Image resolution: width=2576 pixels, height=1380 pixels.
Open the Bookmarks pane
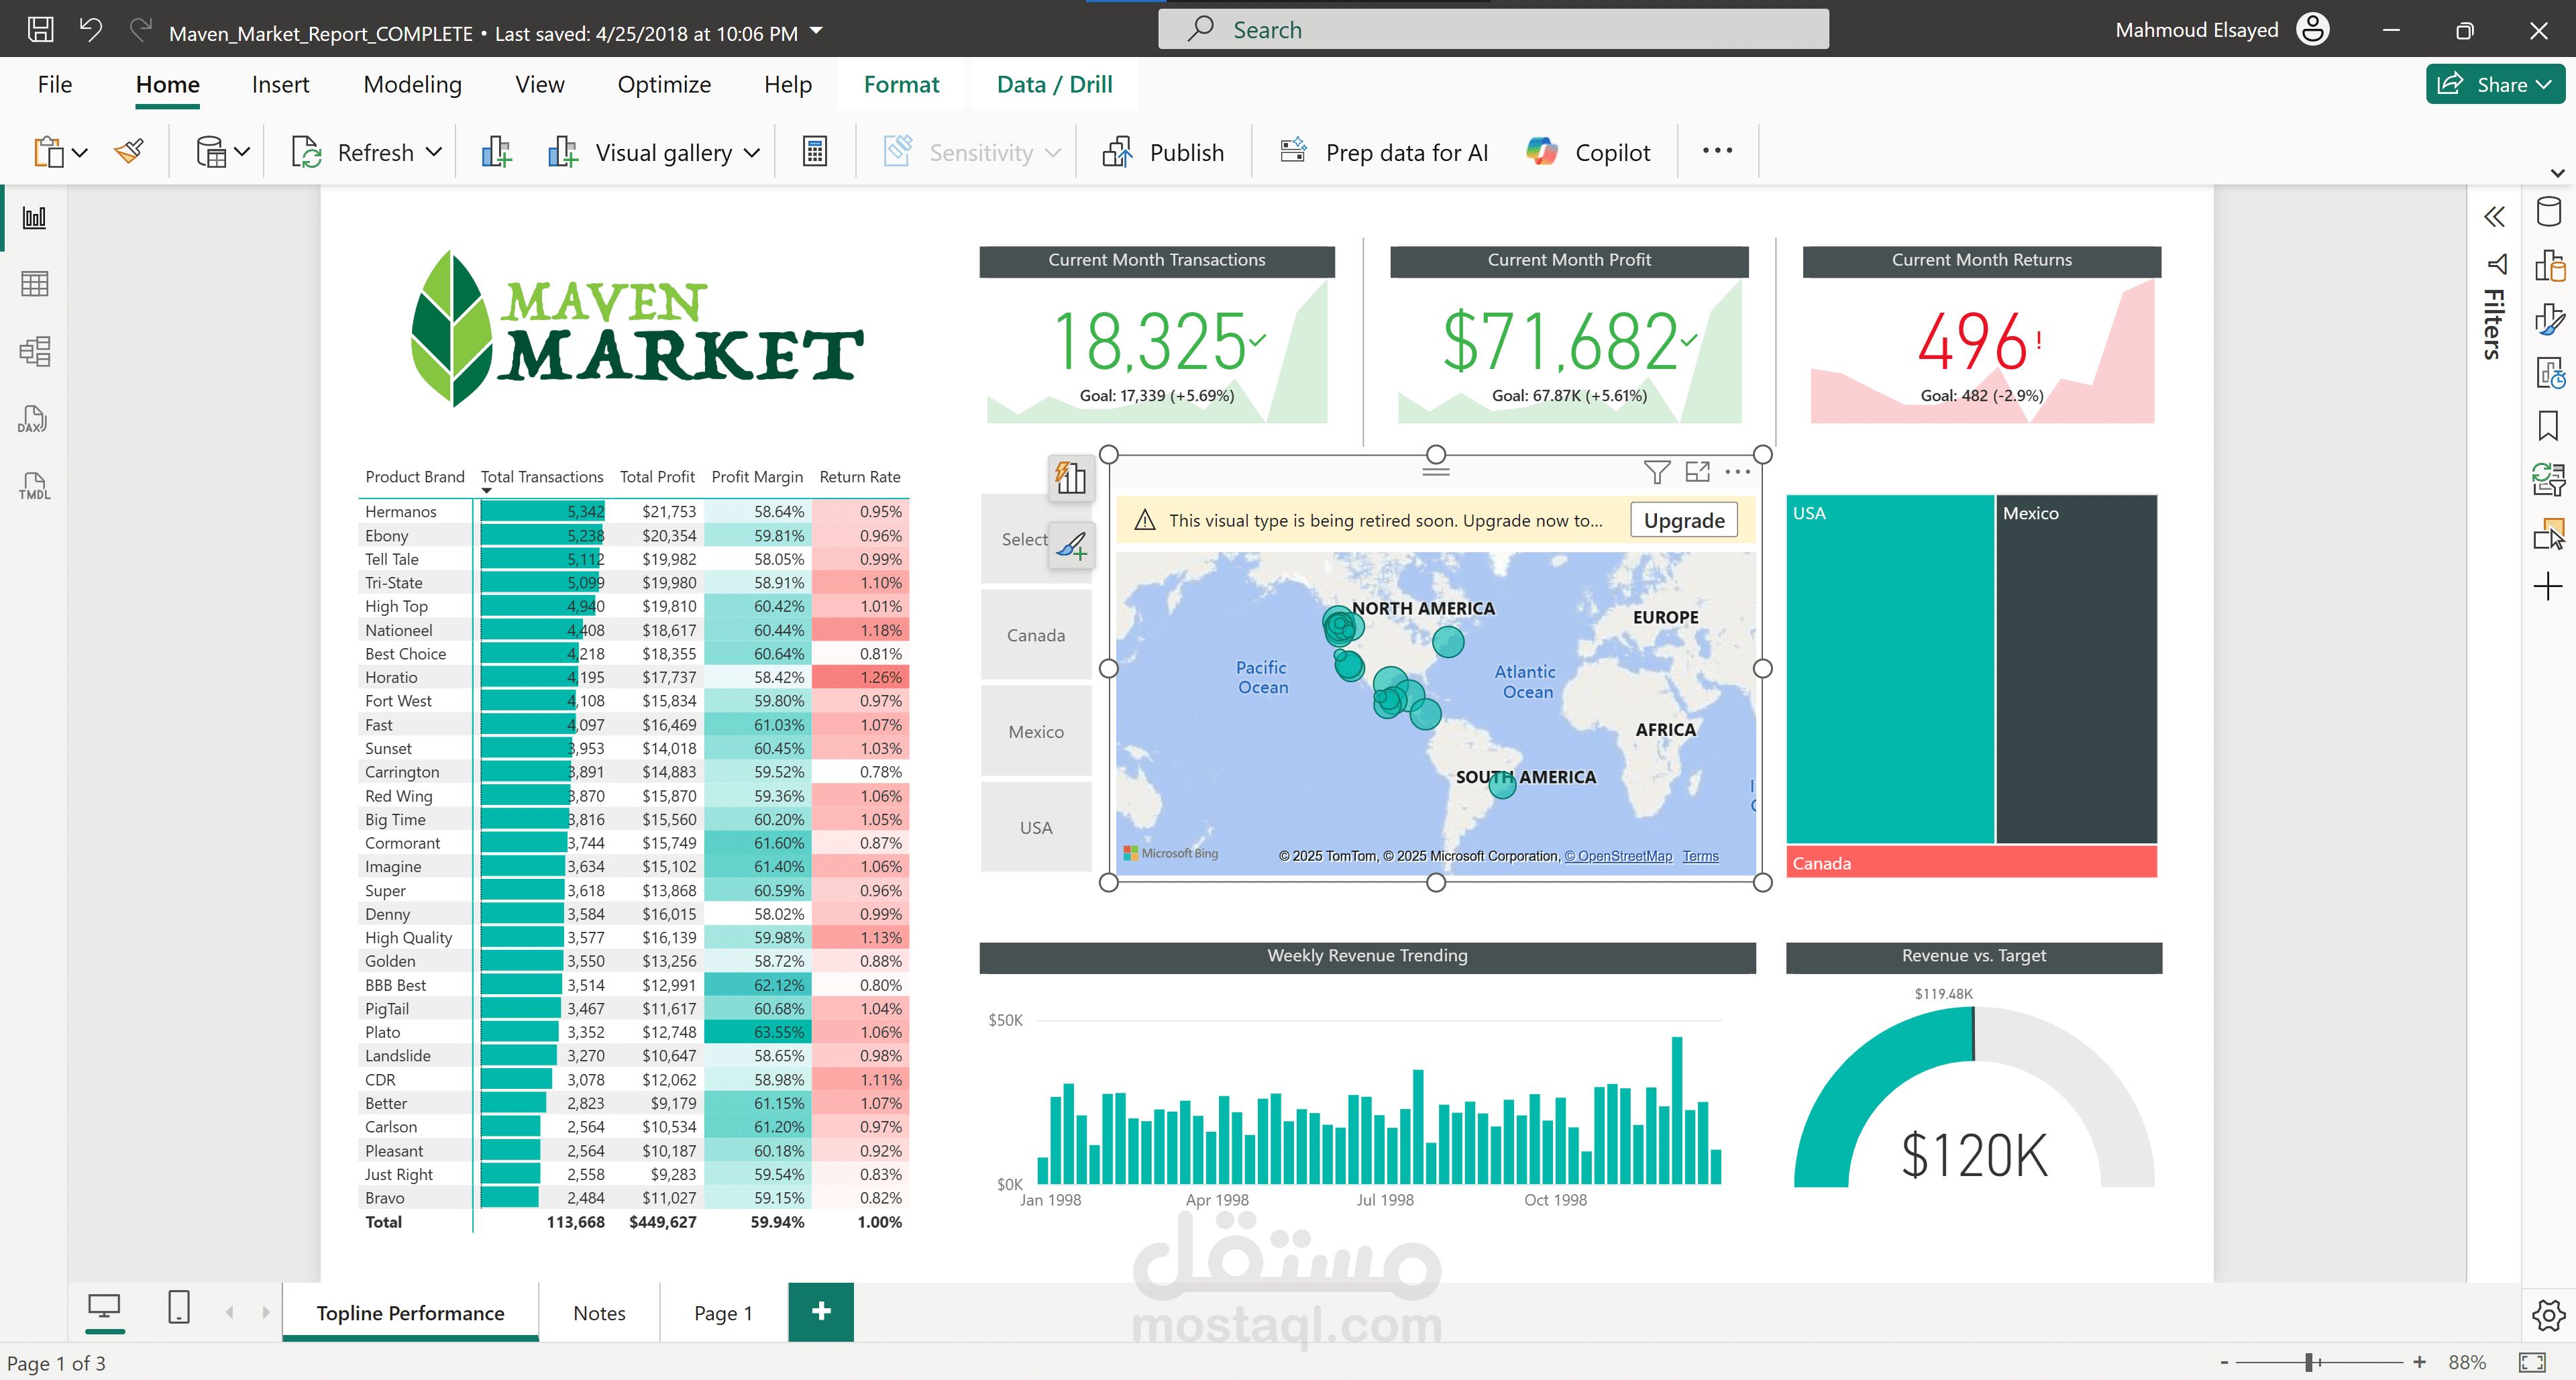point(2548,426)
